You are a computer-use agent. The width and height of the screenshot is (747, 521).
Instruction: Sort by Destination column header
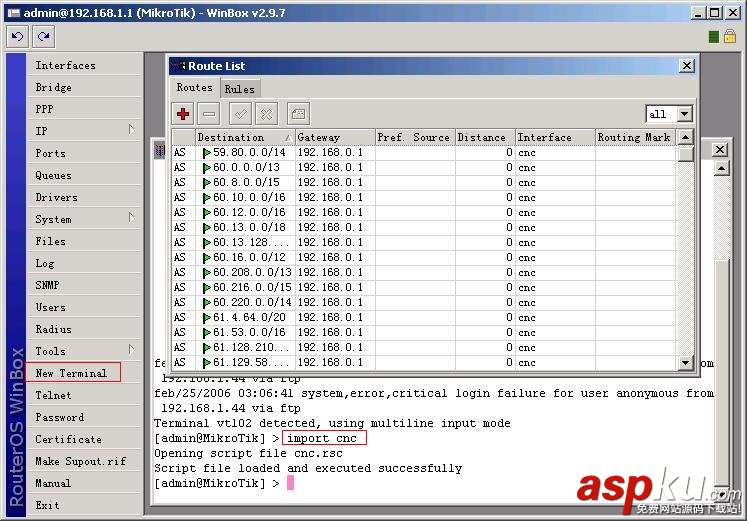[x=245, y=137]
